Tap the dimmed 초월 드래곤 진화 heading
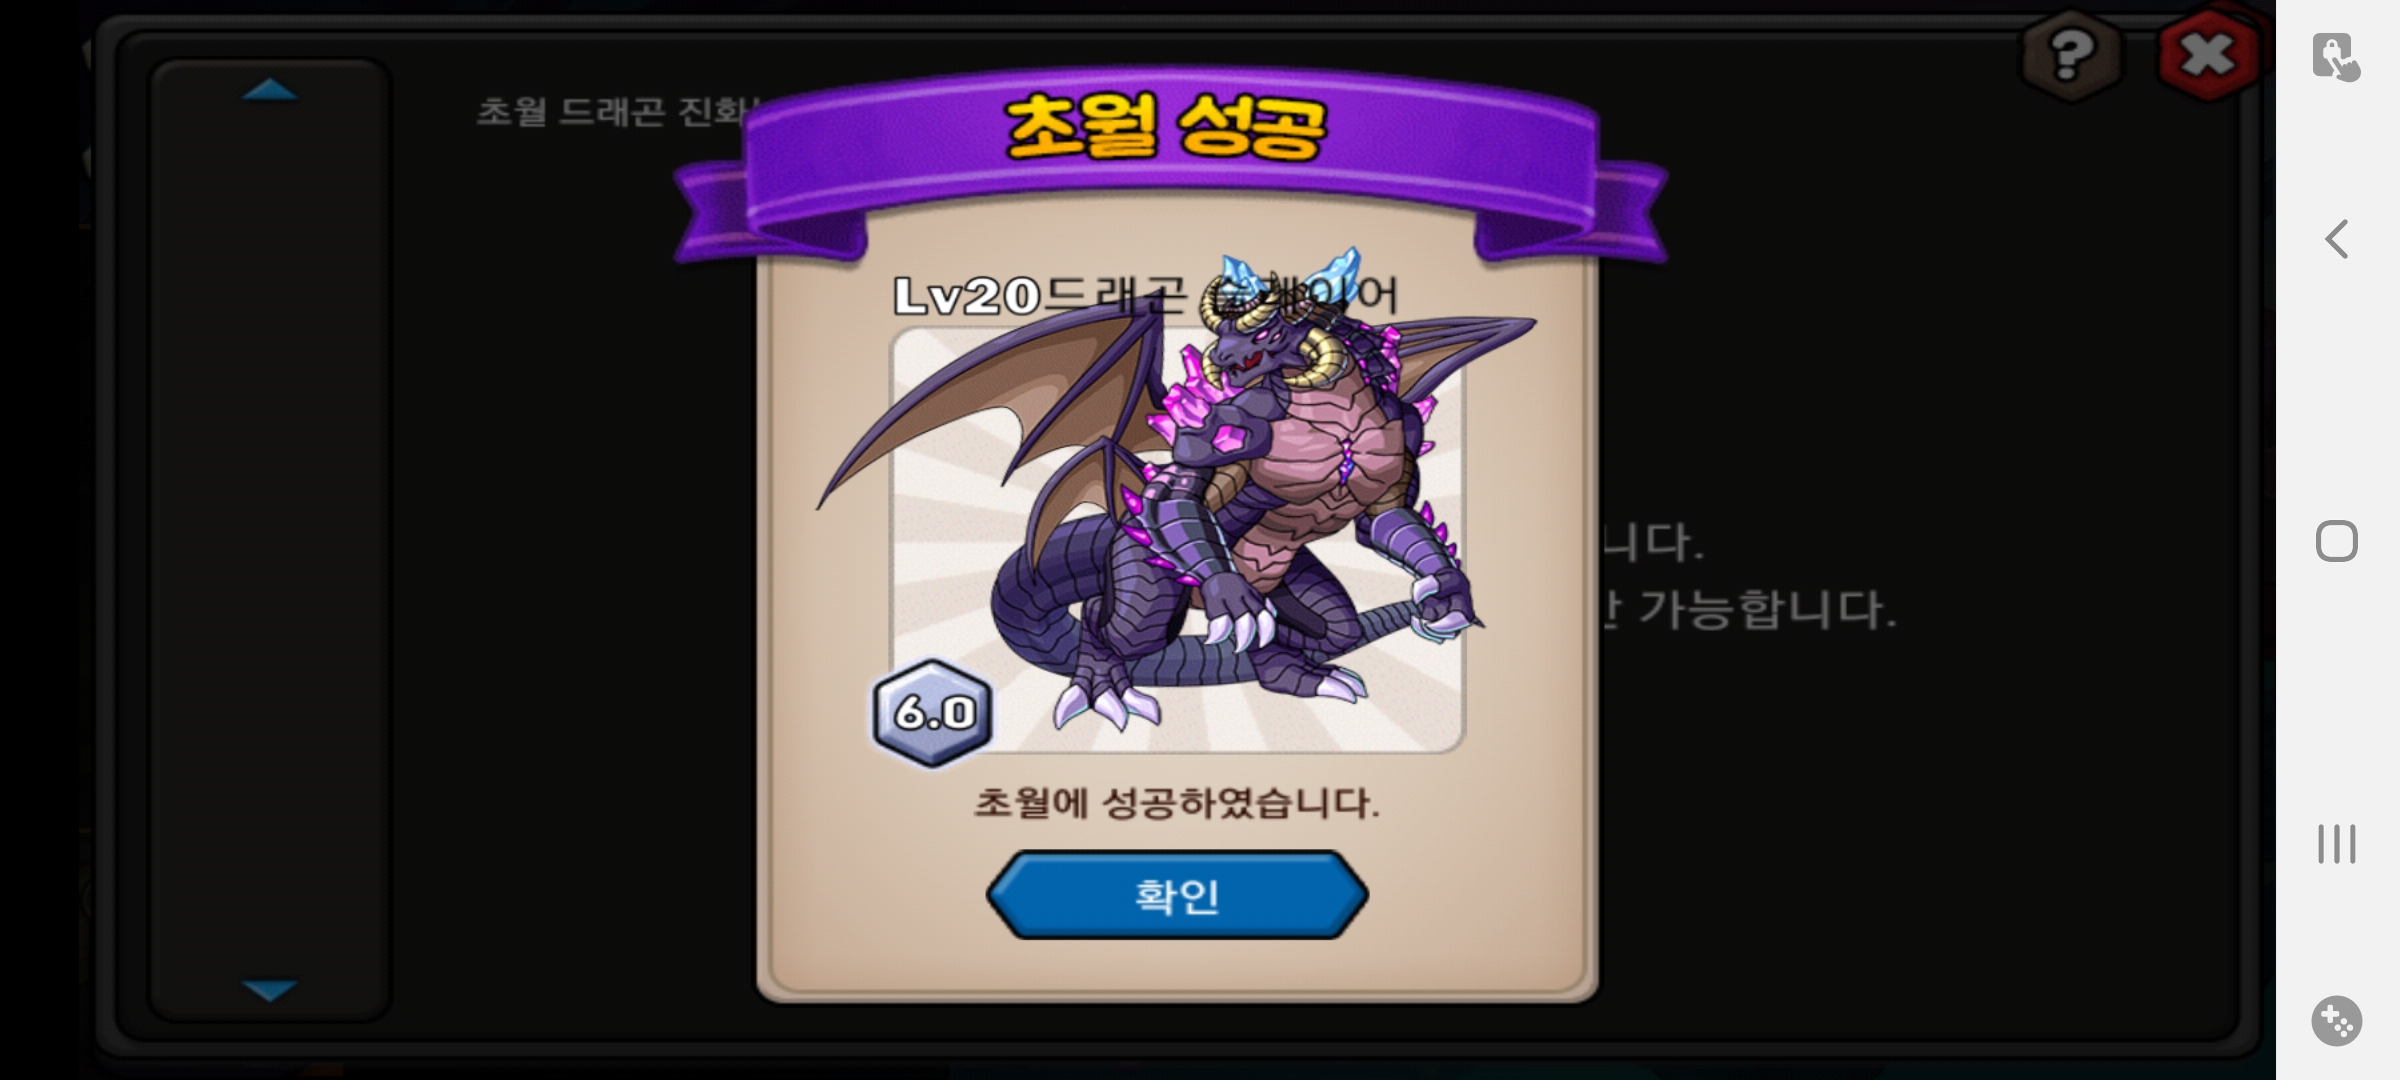Image resolution: width=2400 pixels, height=1080 pixels. point(615,111)
